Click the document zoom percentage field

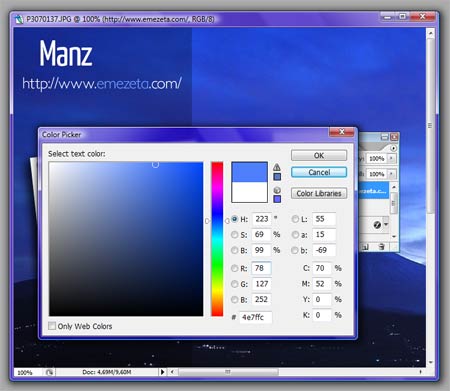[x=27, y=372]
